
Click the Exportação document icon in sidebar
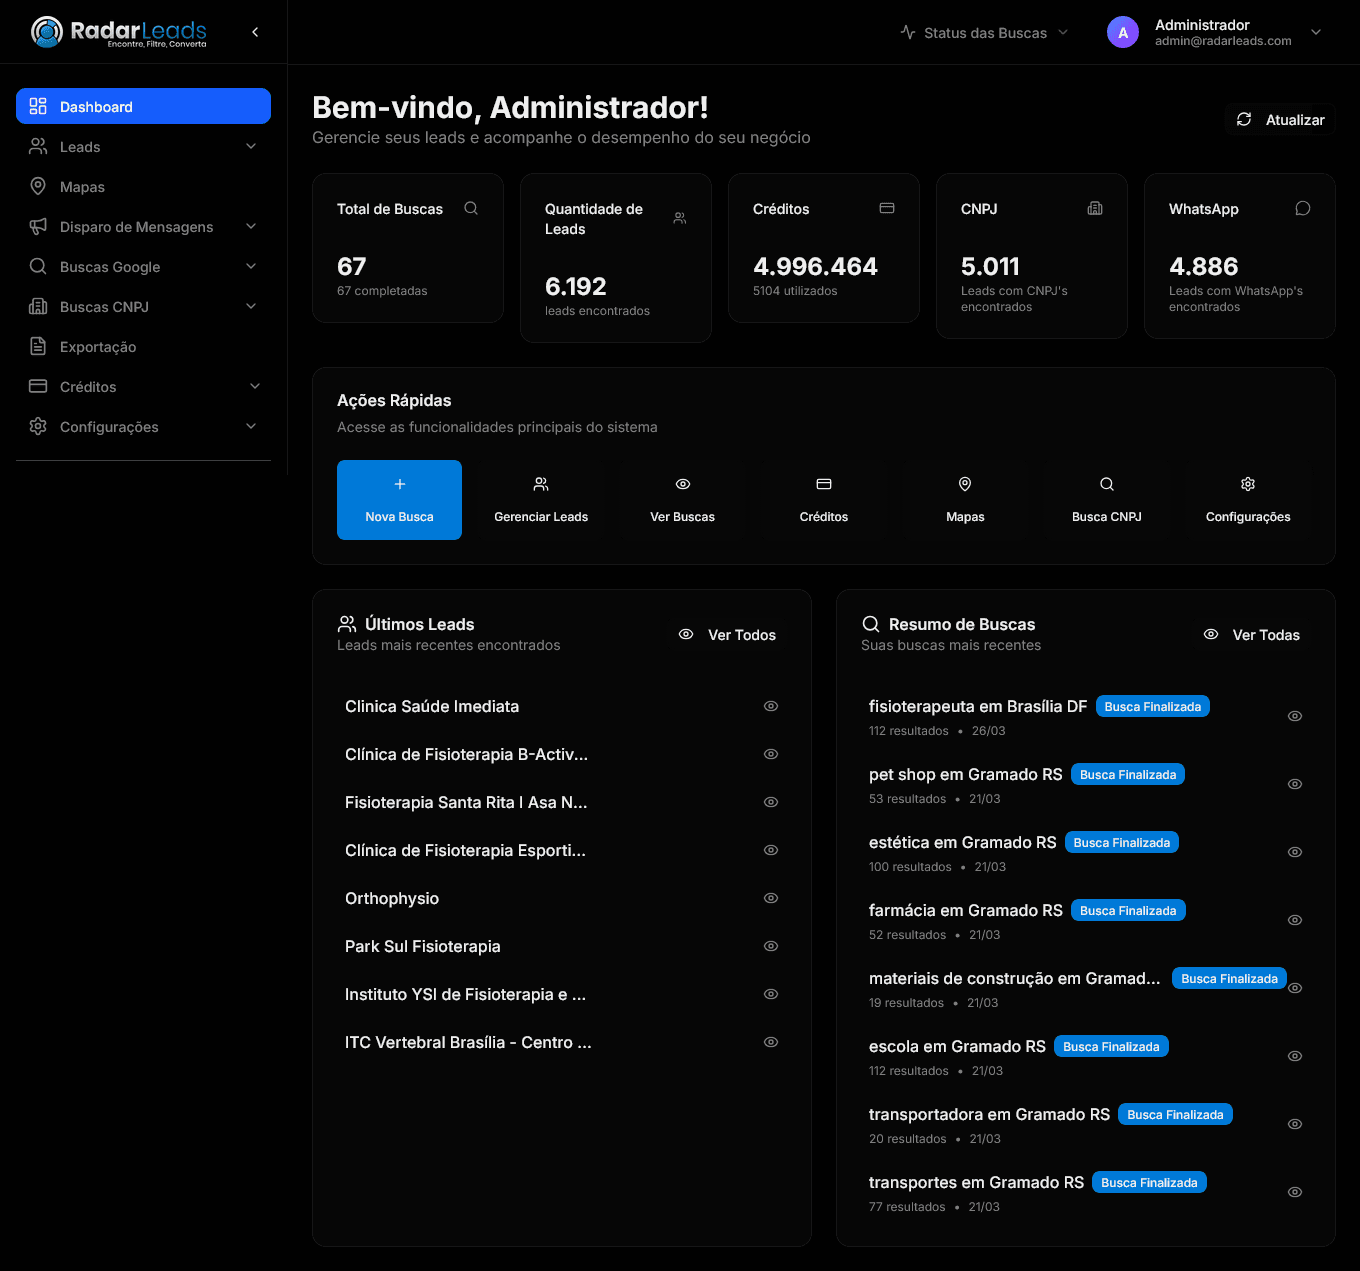[x=38, y=346]
